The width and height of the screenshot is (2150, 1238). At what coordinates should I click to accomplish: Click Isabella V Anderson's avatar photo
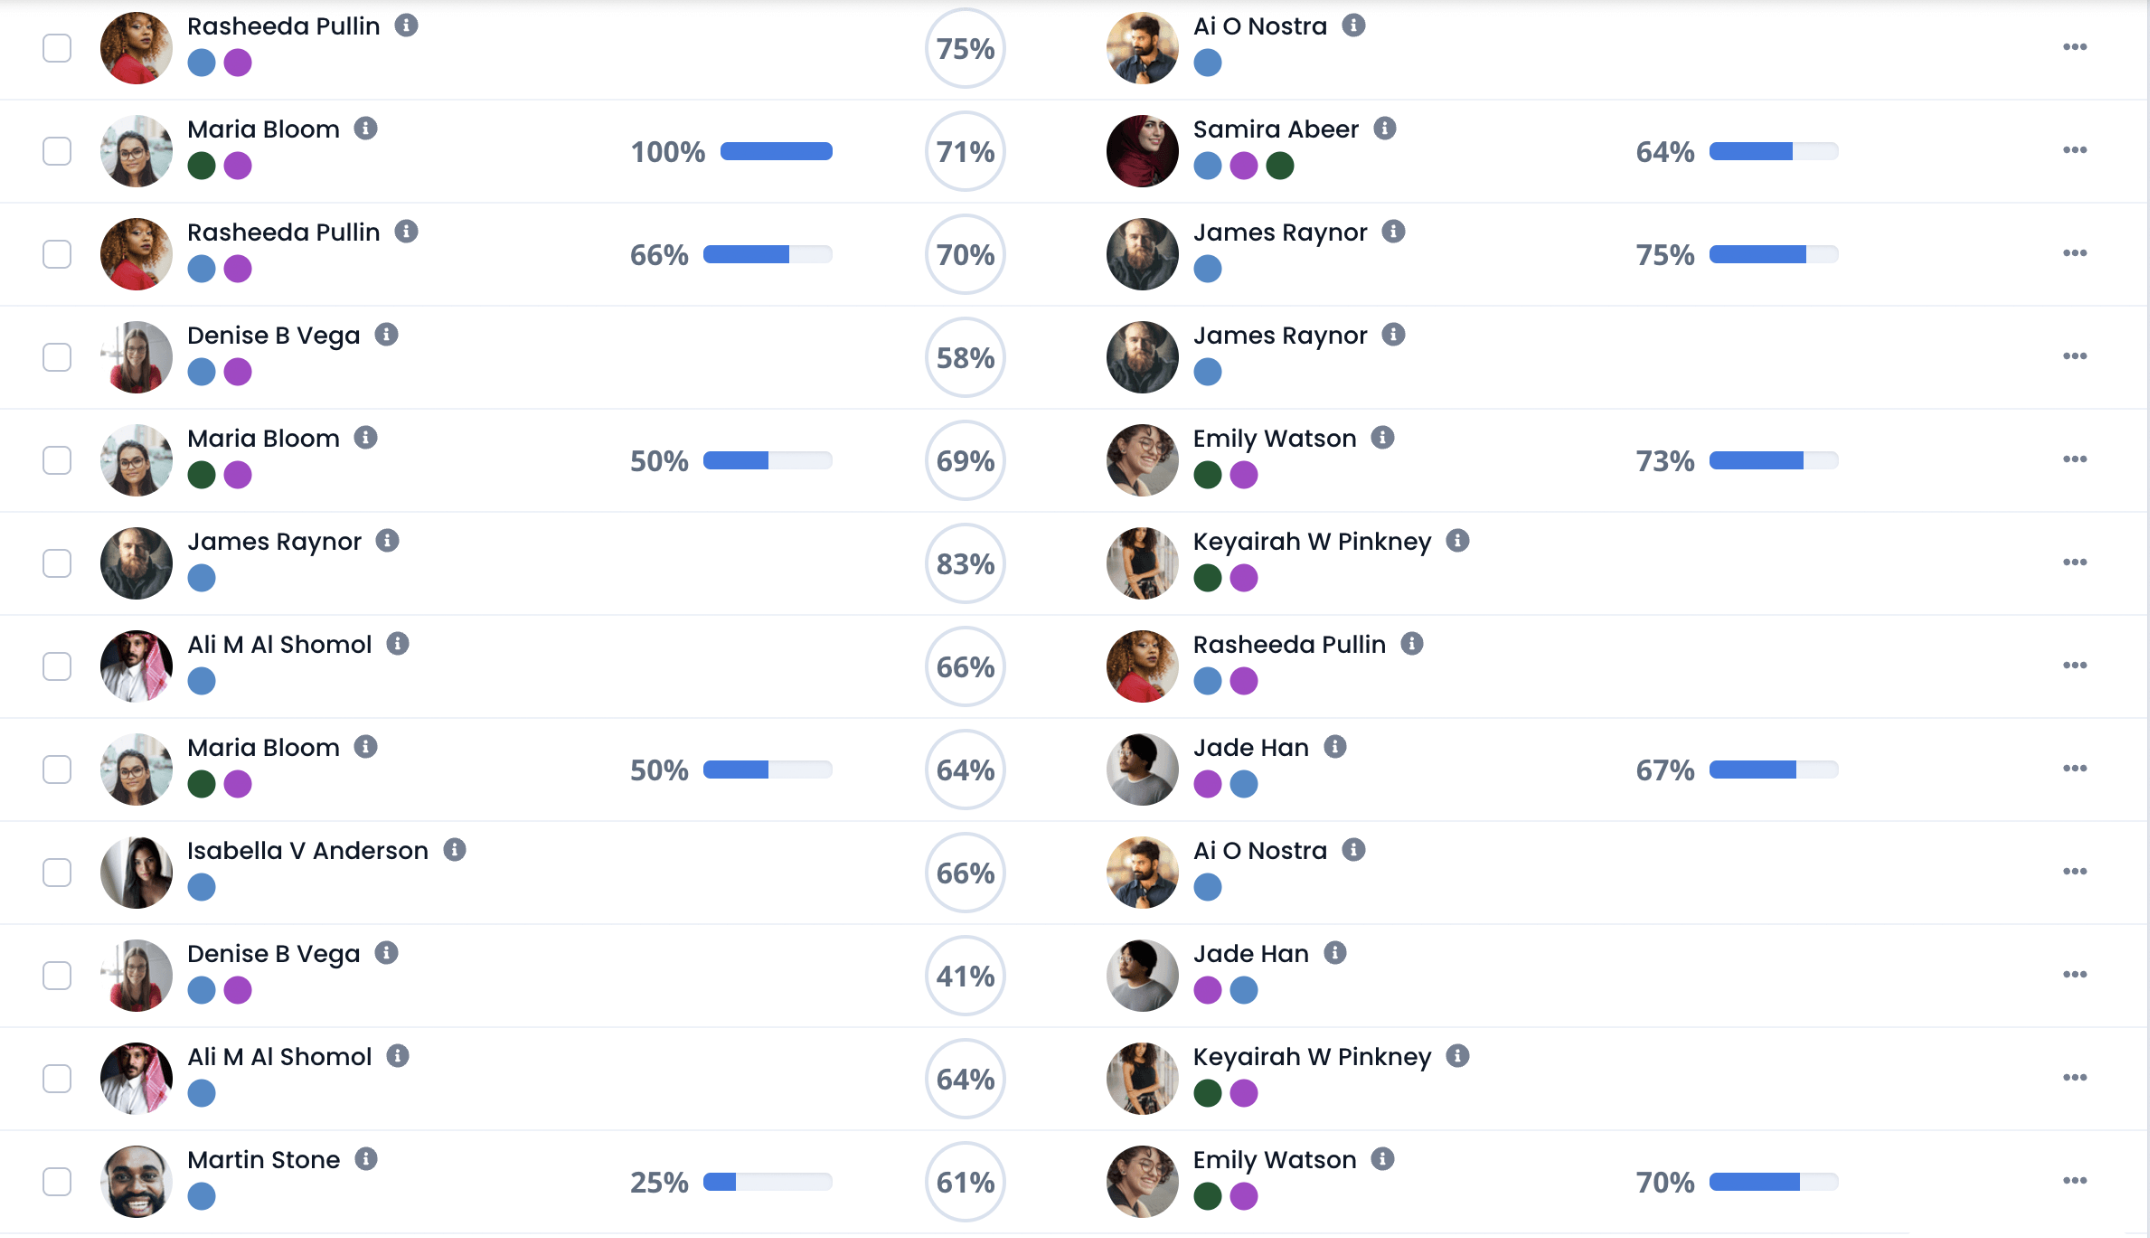[137, 872]
